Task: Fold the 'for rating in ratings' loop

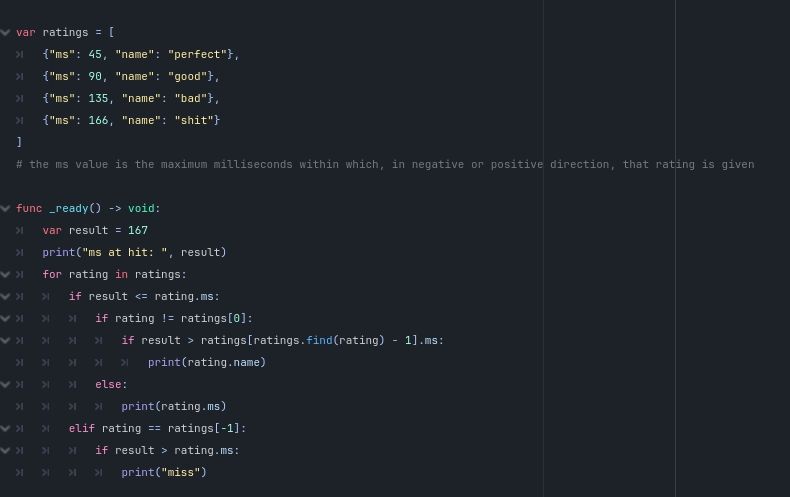Action: [6, 274]
